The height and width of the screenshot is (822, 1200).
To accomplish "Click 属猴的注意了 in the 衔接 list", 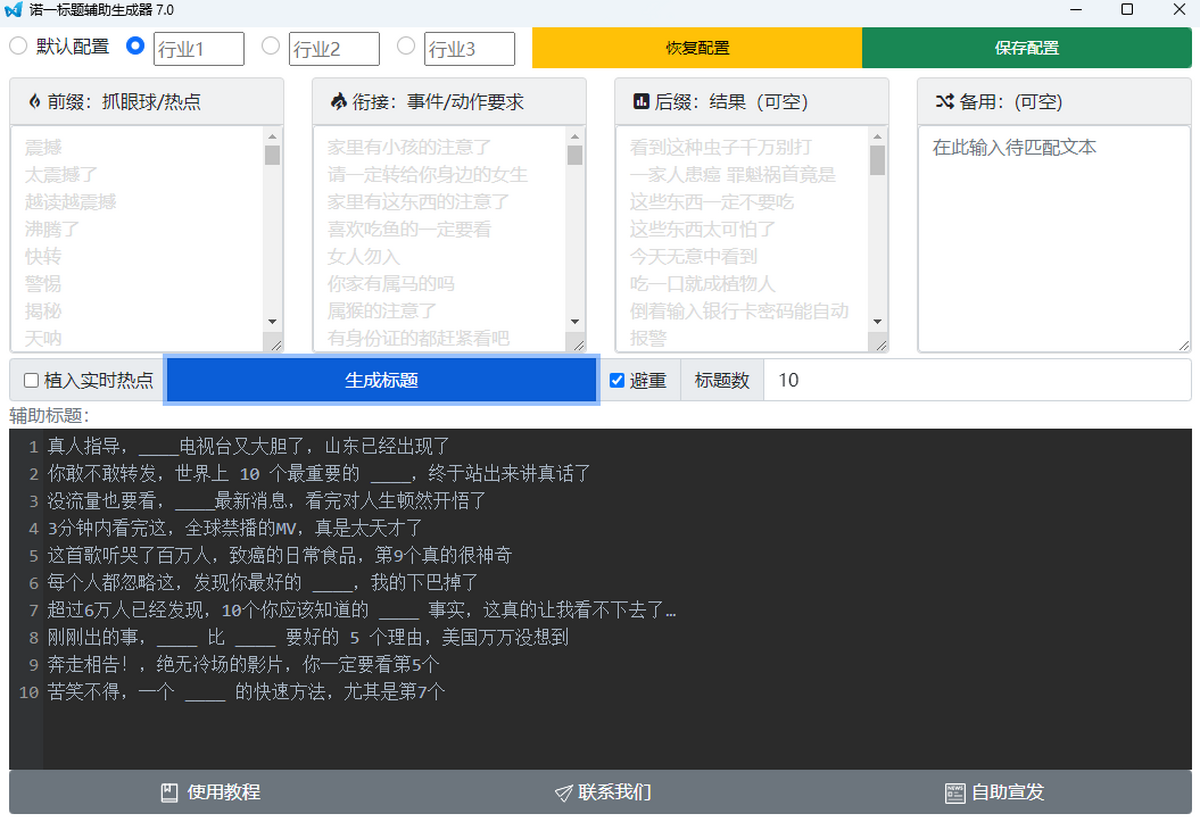I will click(382, 311).
